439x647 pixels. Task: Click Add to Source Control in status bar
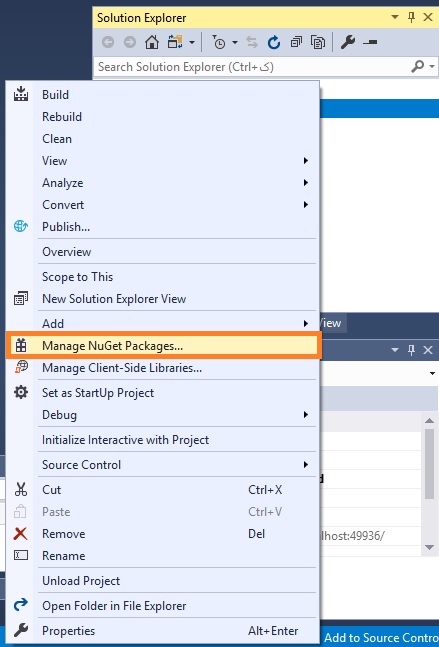[x=381, y=638]
